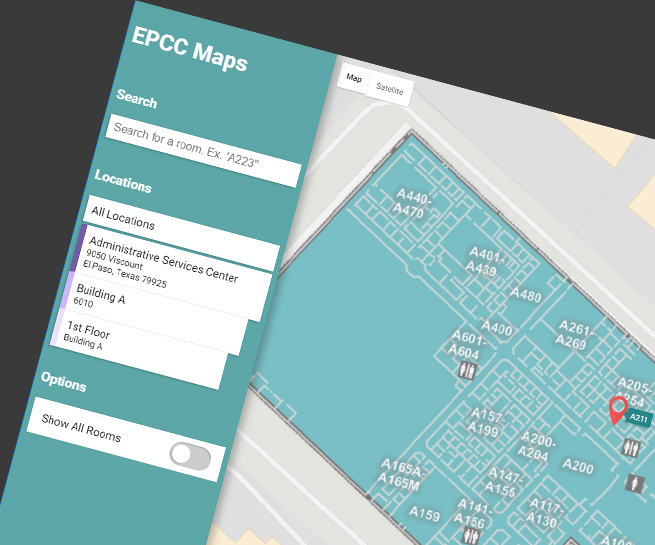655x545 pixels.
Task: Switch to the Satellite map view
Action: coord(390,90)
